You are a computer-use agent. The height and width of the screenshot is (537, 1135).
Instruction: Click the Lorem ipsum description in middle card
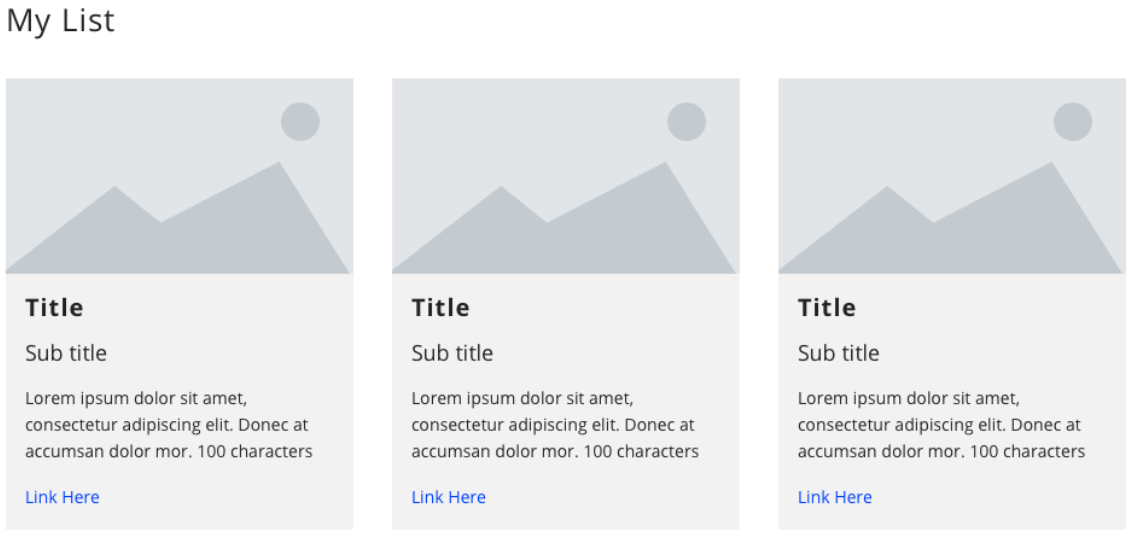[x=554, y=425]
